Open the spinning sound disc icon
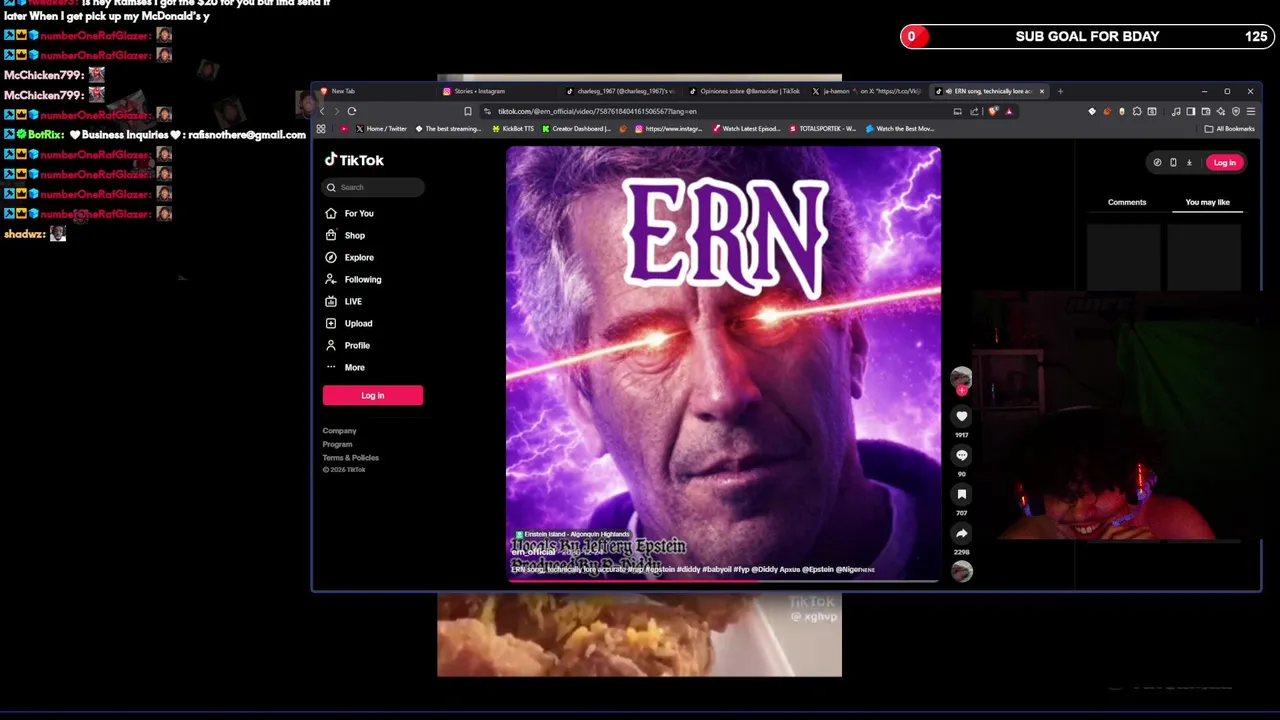The image size is (1280, 720). [961, 571]
